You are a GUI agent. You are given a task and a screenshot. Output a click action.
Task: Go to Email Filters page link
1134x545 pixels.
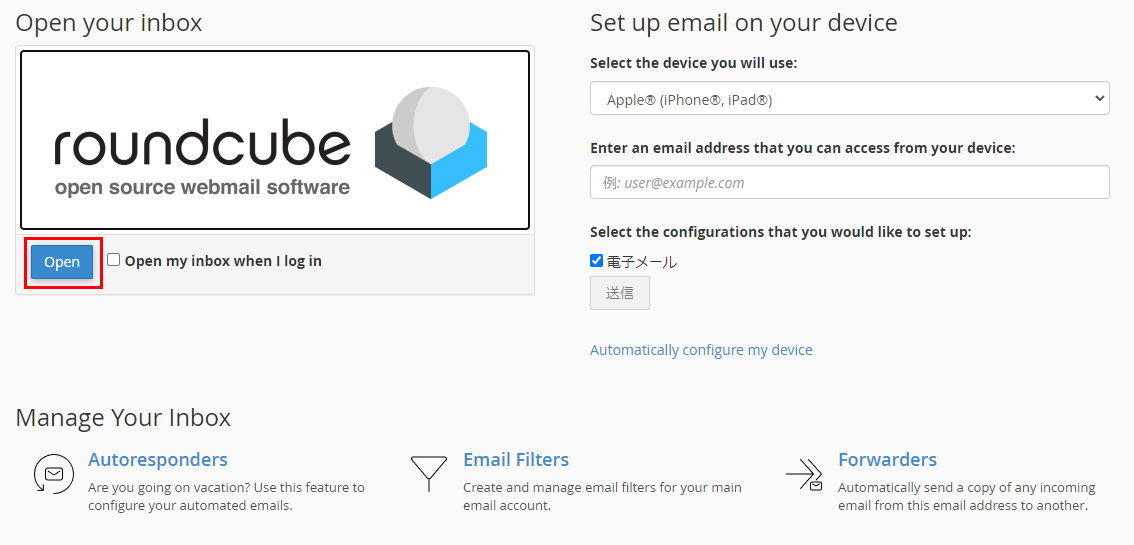click(516, 460)
